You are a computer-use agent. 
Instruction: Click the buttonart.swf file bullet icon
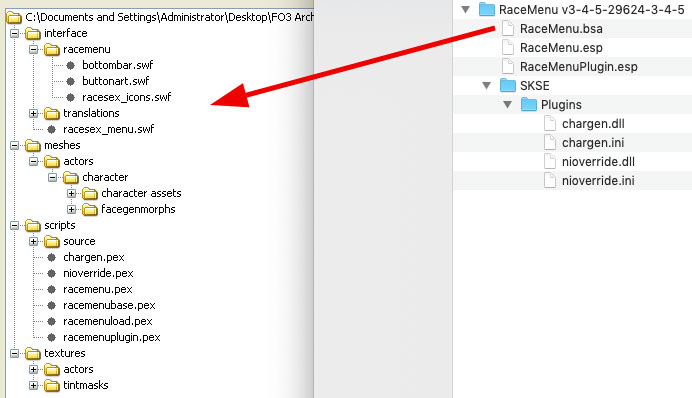[x=71, y=81]
